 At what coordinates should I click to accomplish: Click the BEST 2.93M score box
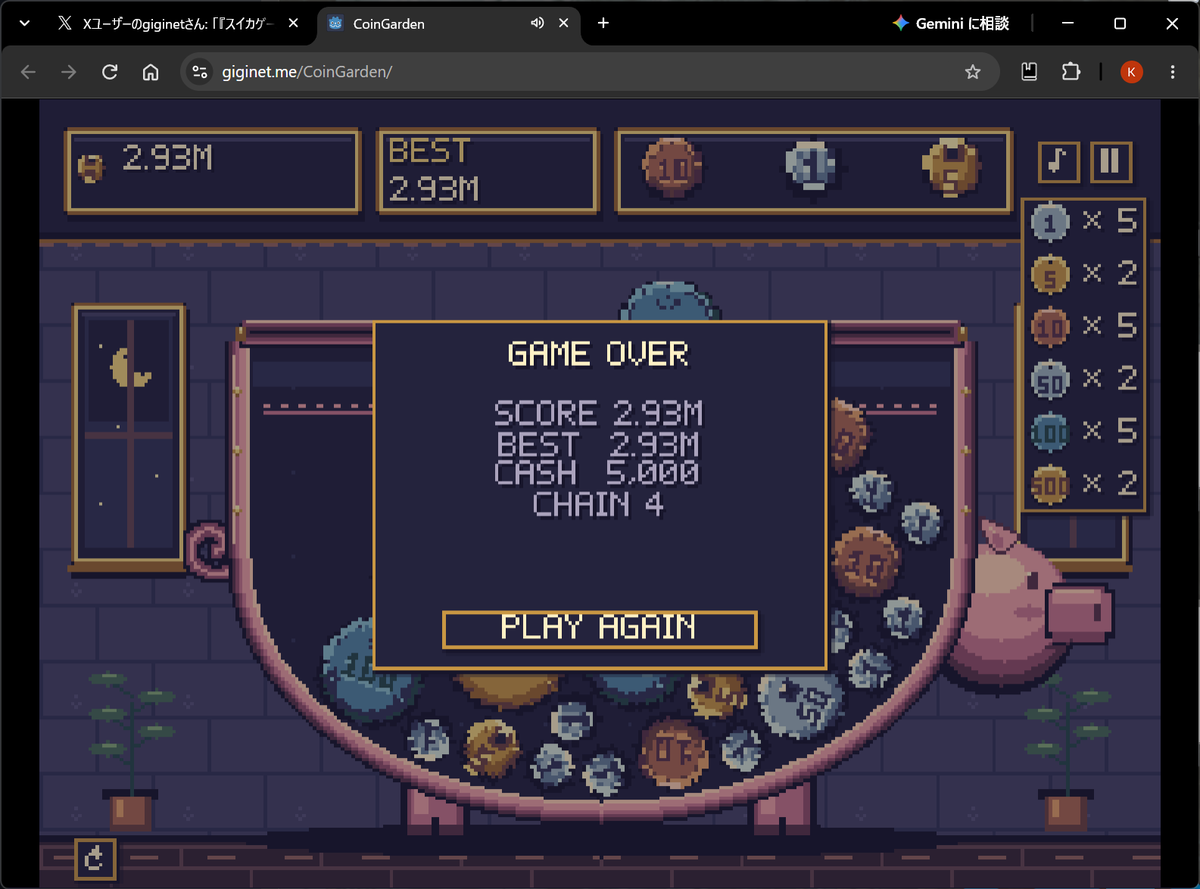point(488,171)
